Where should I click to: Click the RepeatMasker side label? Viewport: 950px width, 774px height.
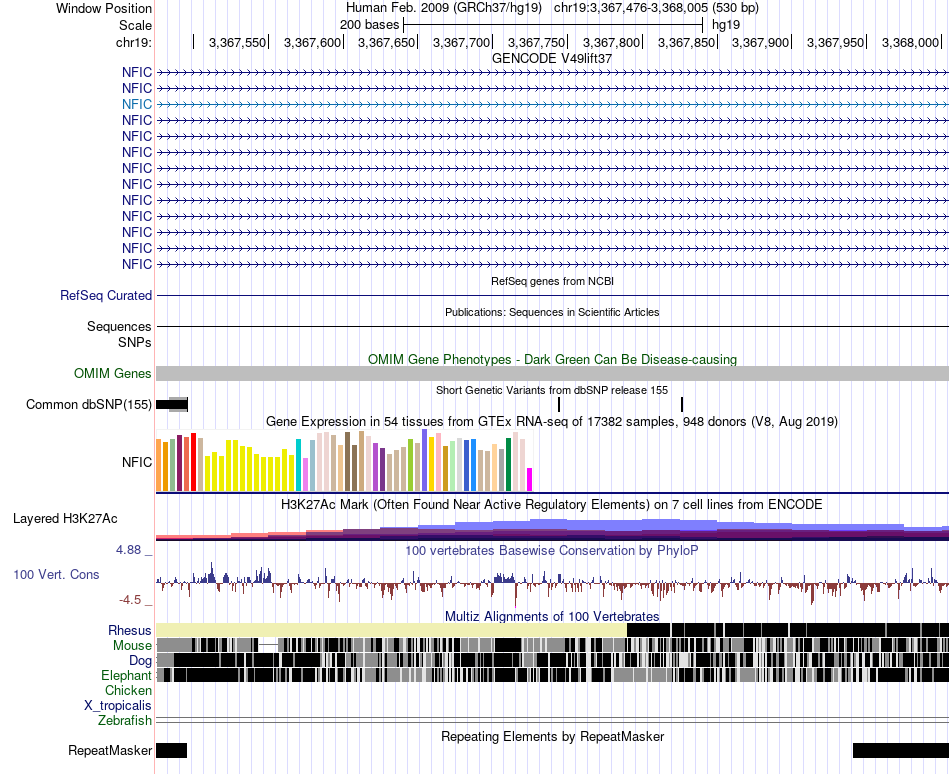pyautogui.click(x=110, y=751)
